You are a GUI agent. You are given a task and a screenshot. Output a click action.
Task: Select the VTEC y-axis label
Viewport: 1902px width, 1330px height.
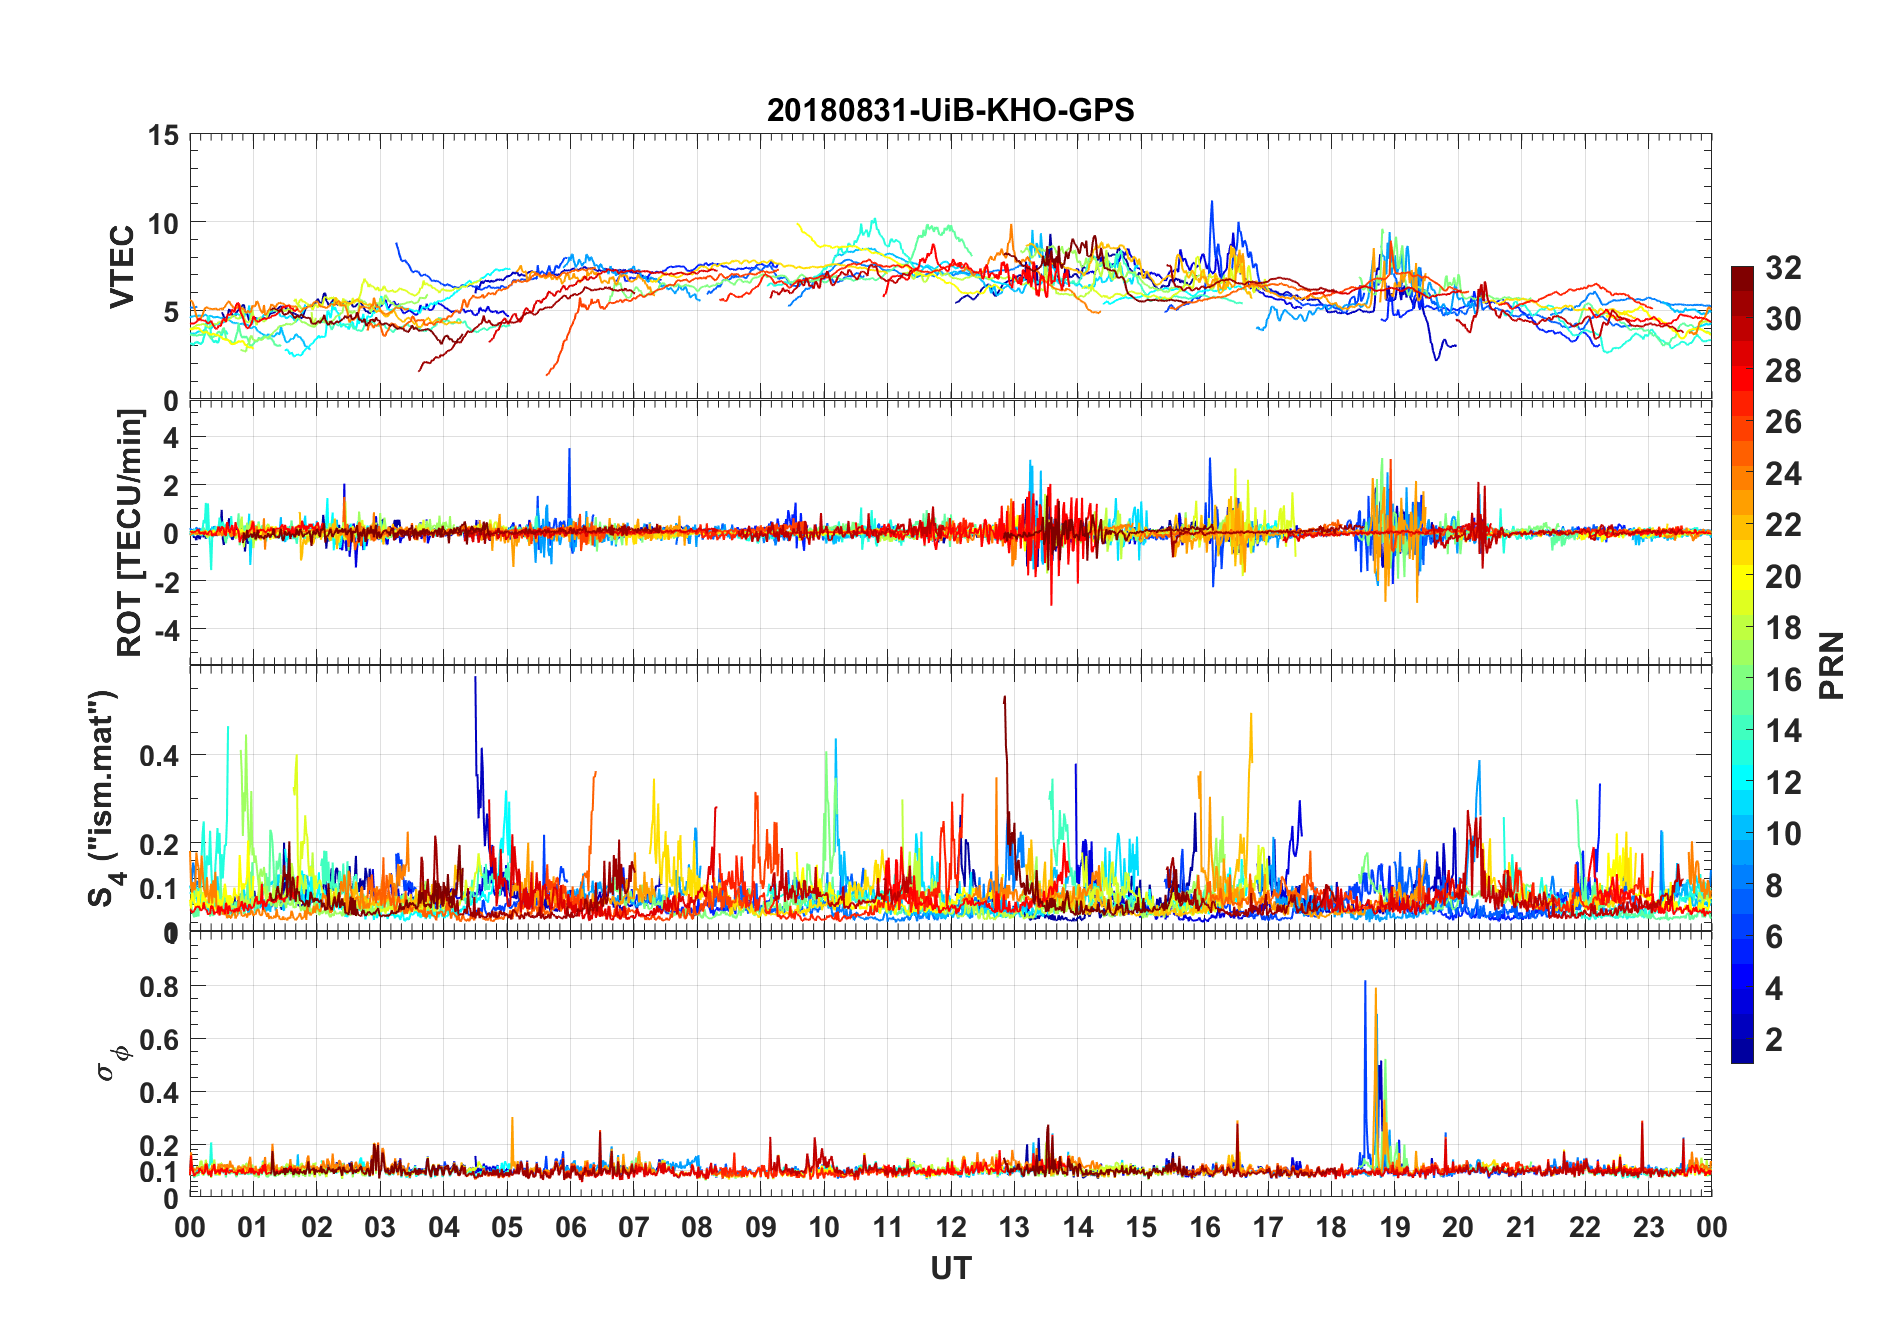[122, 267]
